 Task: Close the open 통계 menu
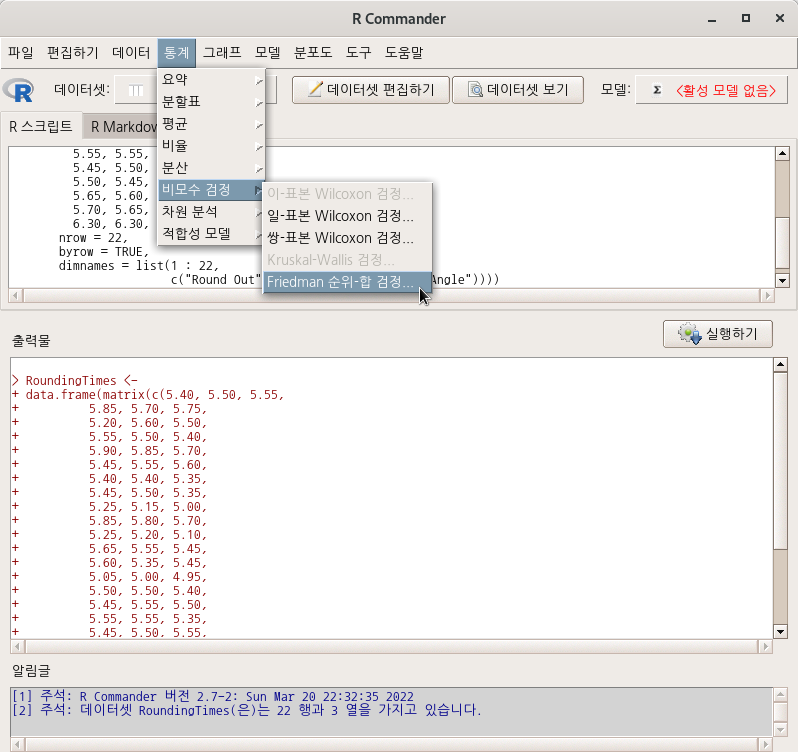(177, 52)
